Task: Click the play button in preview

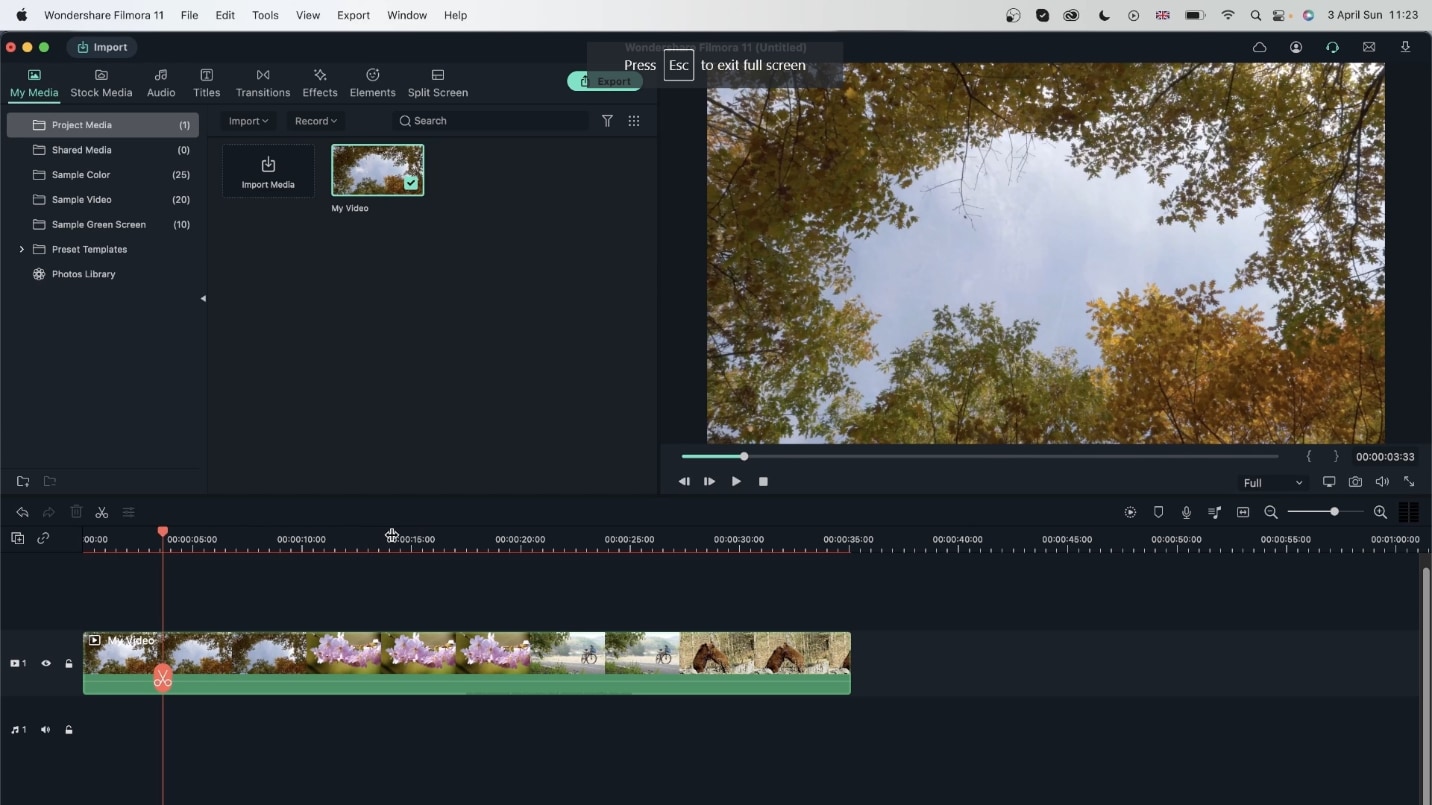Action: [x=736, y=481]
